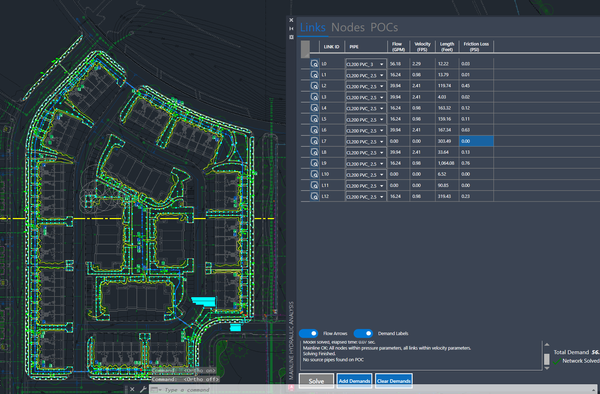Click length value 303.49 for link L7
The height and width of the screenshot is (394, 600).
tap(444, 141)
